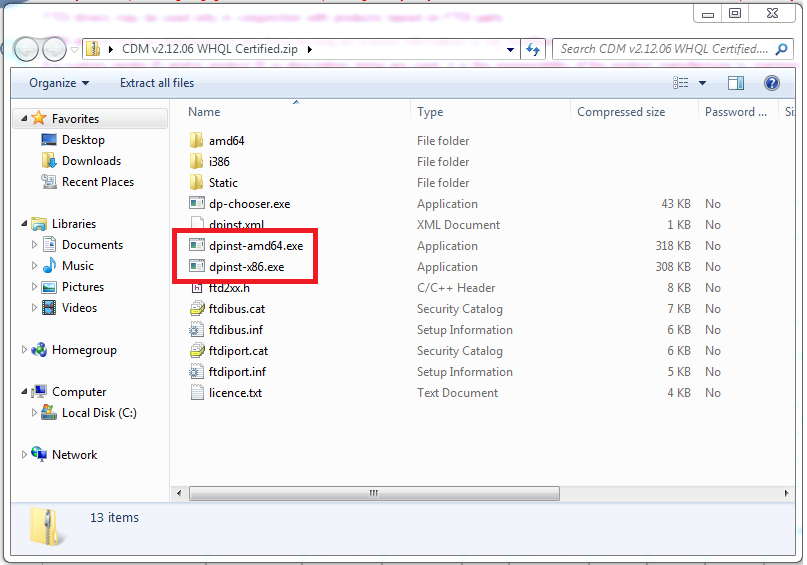807x565 pixels.
Task: Select licence.txt text file icon
Action: tap(197, 393)
